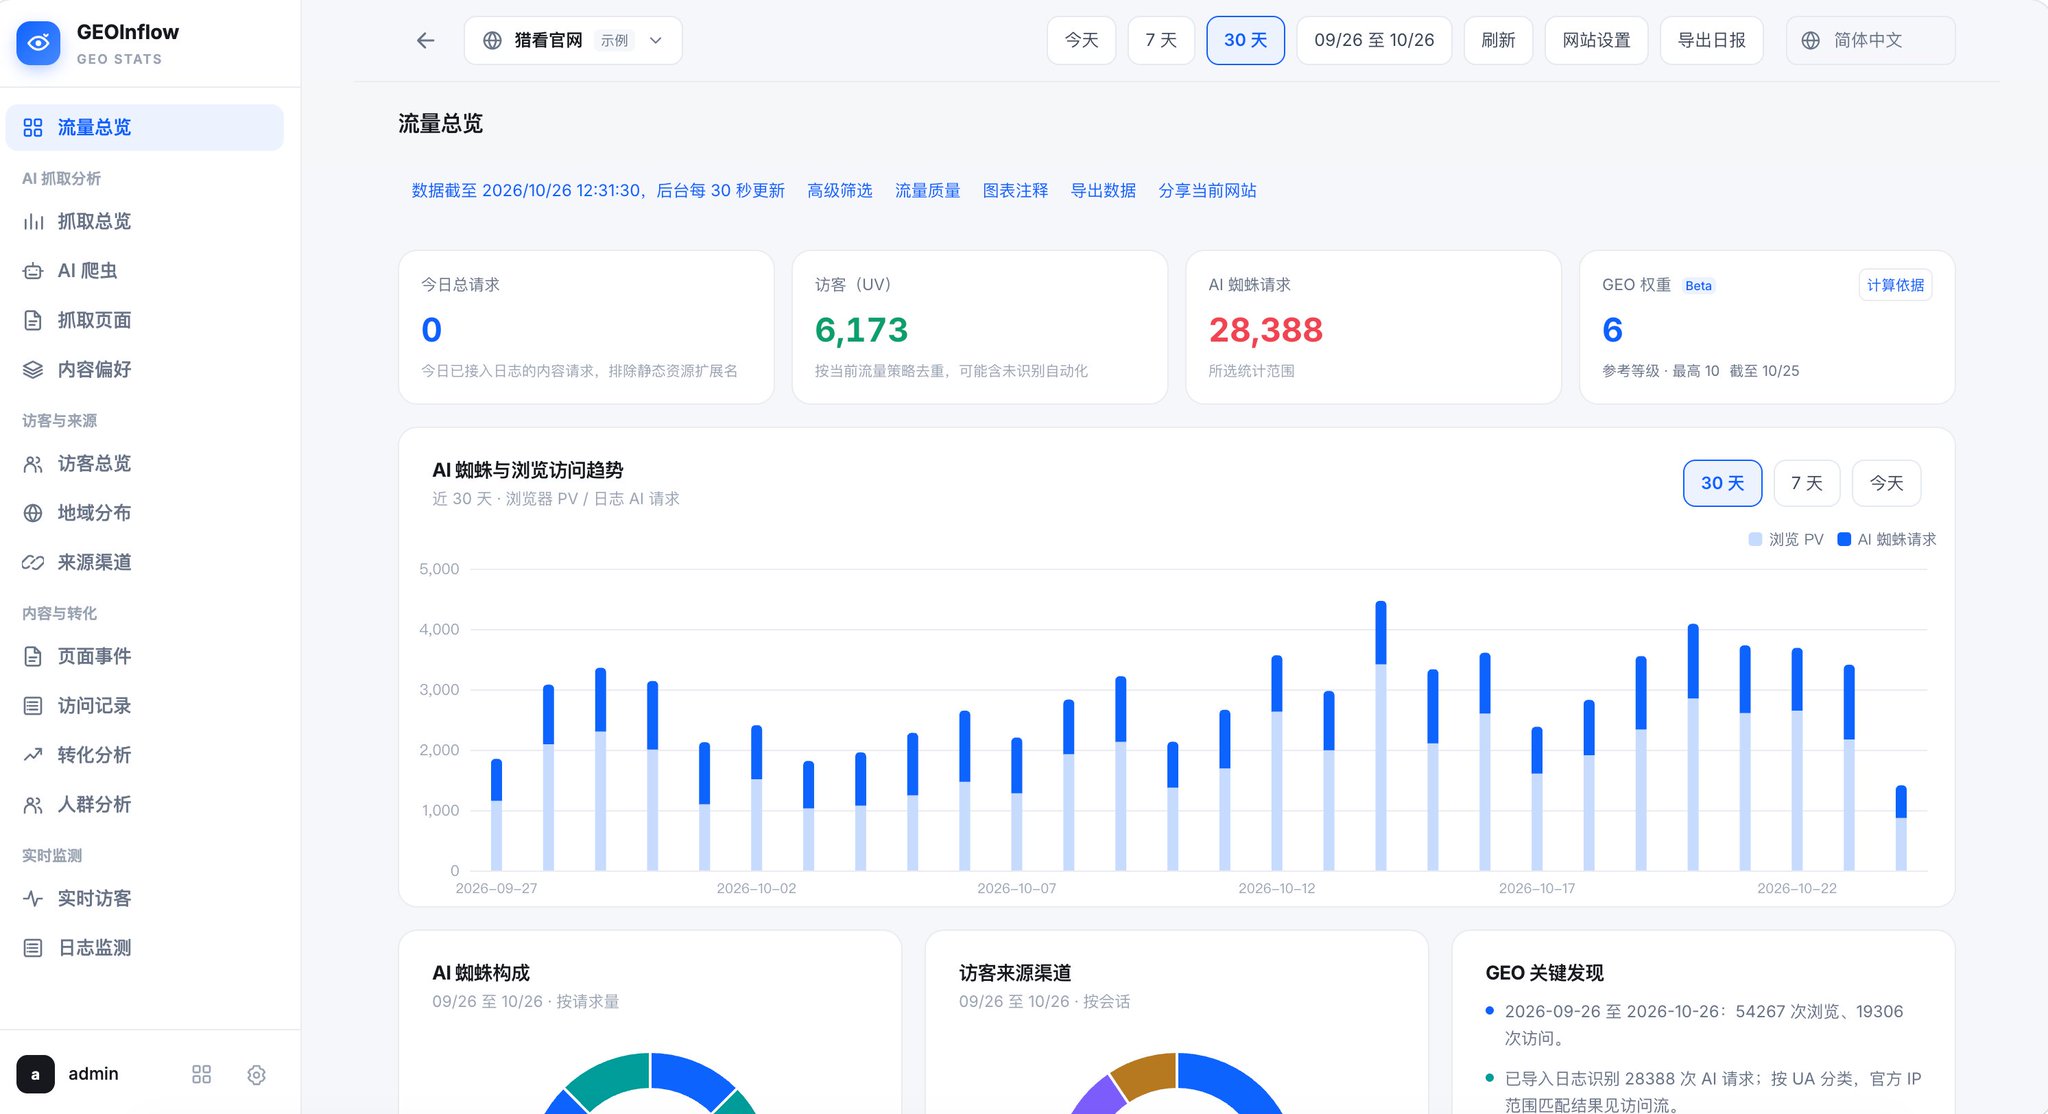Click the 抓取总览 bar chart icon
Image resolution: width=2048 pixels, height=1114 pixels.
click(33, 222)
